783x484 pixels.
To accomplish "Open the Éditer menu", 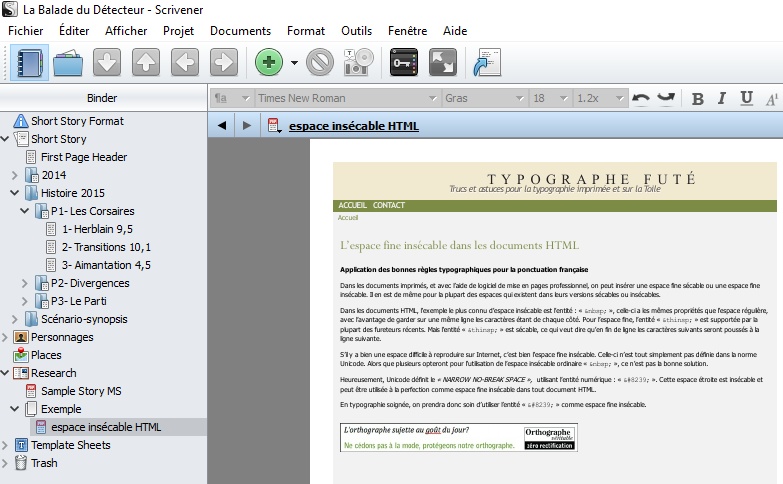I will point(74,31).
